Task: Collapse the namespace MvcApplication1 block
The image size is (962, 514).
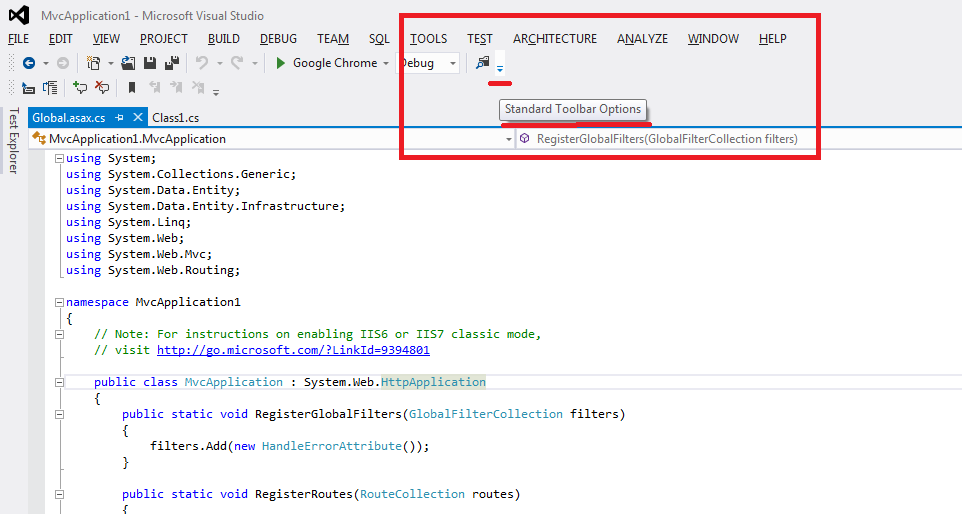Action: click(x=60, y=302)
